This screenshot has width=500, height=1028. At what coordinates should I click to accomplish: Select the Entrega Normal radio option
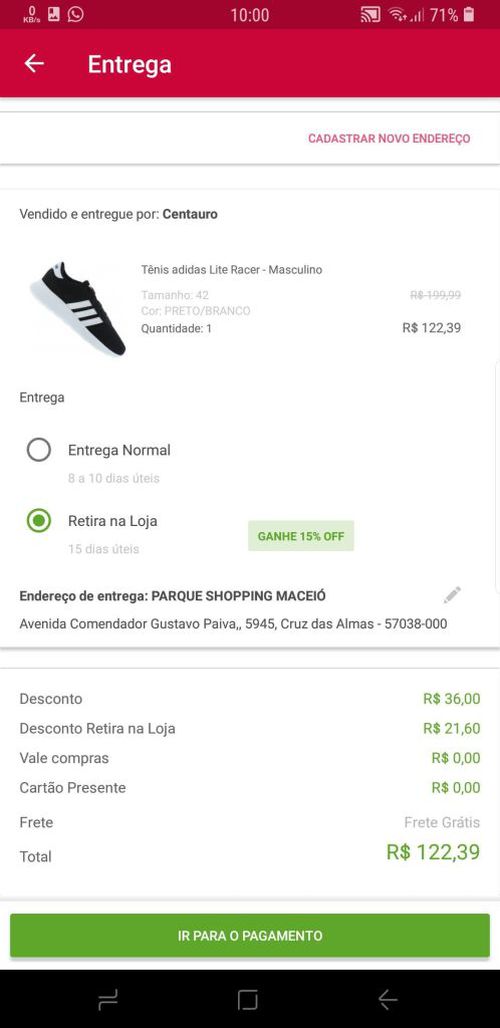[x=39, y=450]
